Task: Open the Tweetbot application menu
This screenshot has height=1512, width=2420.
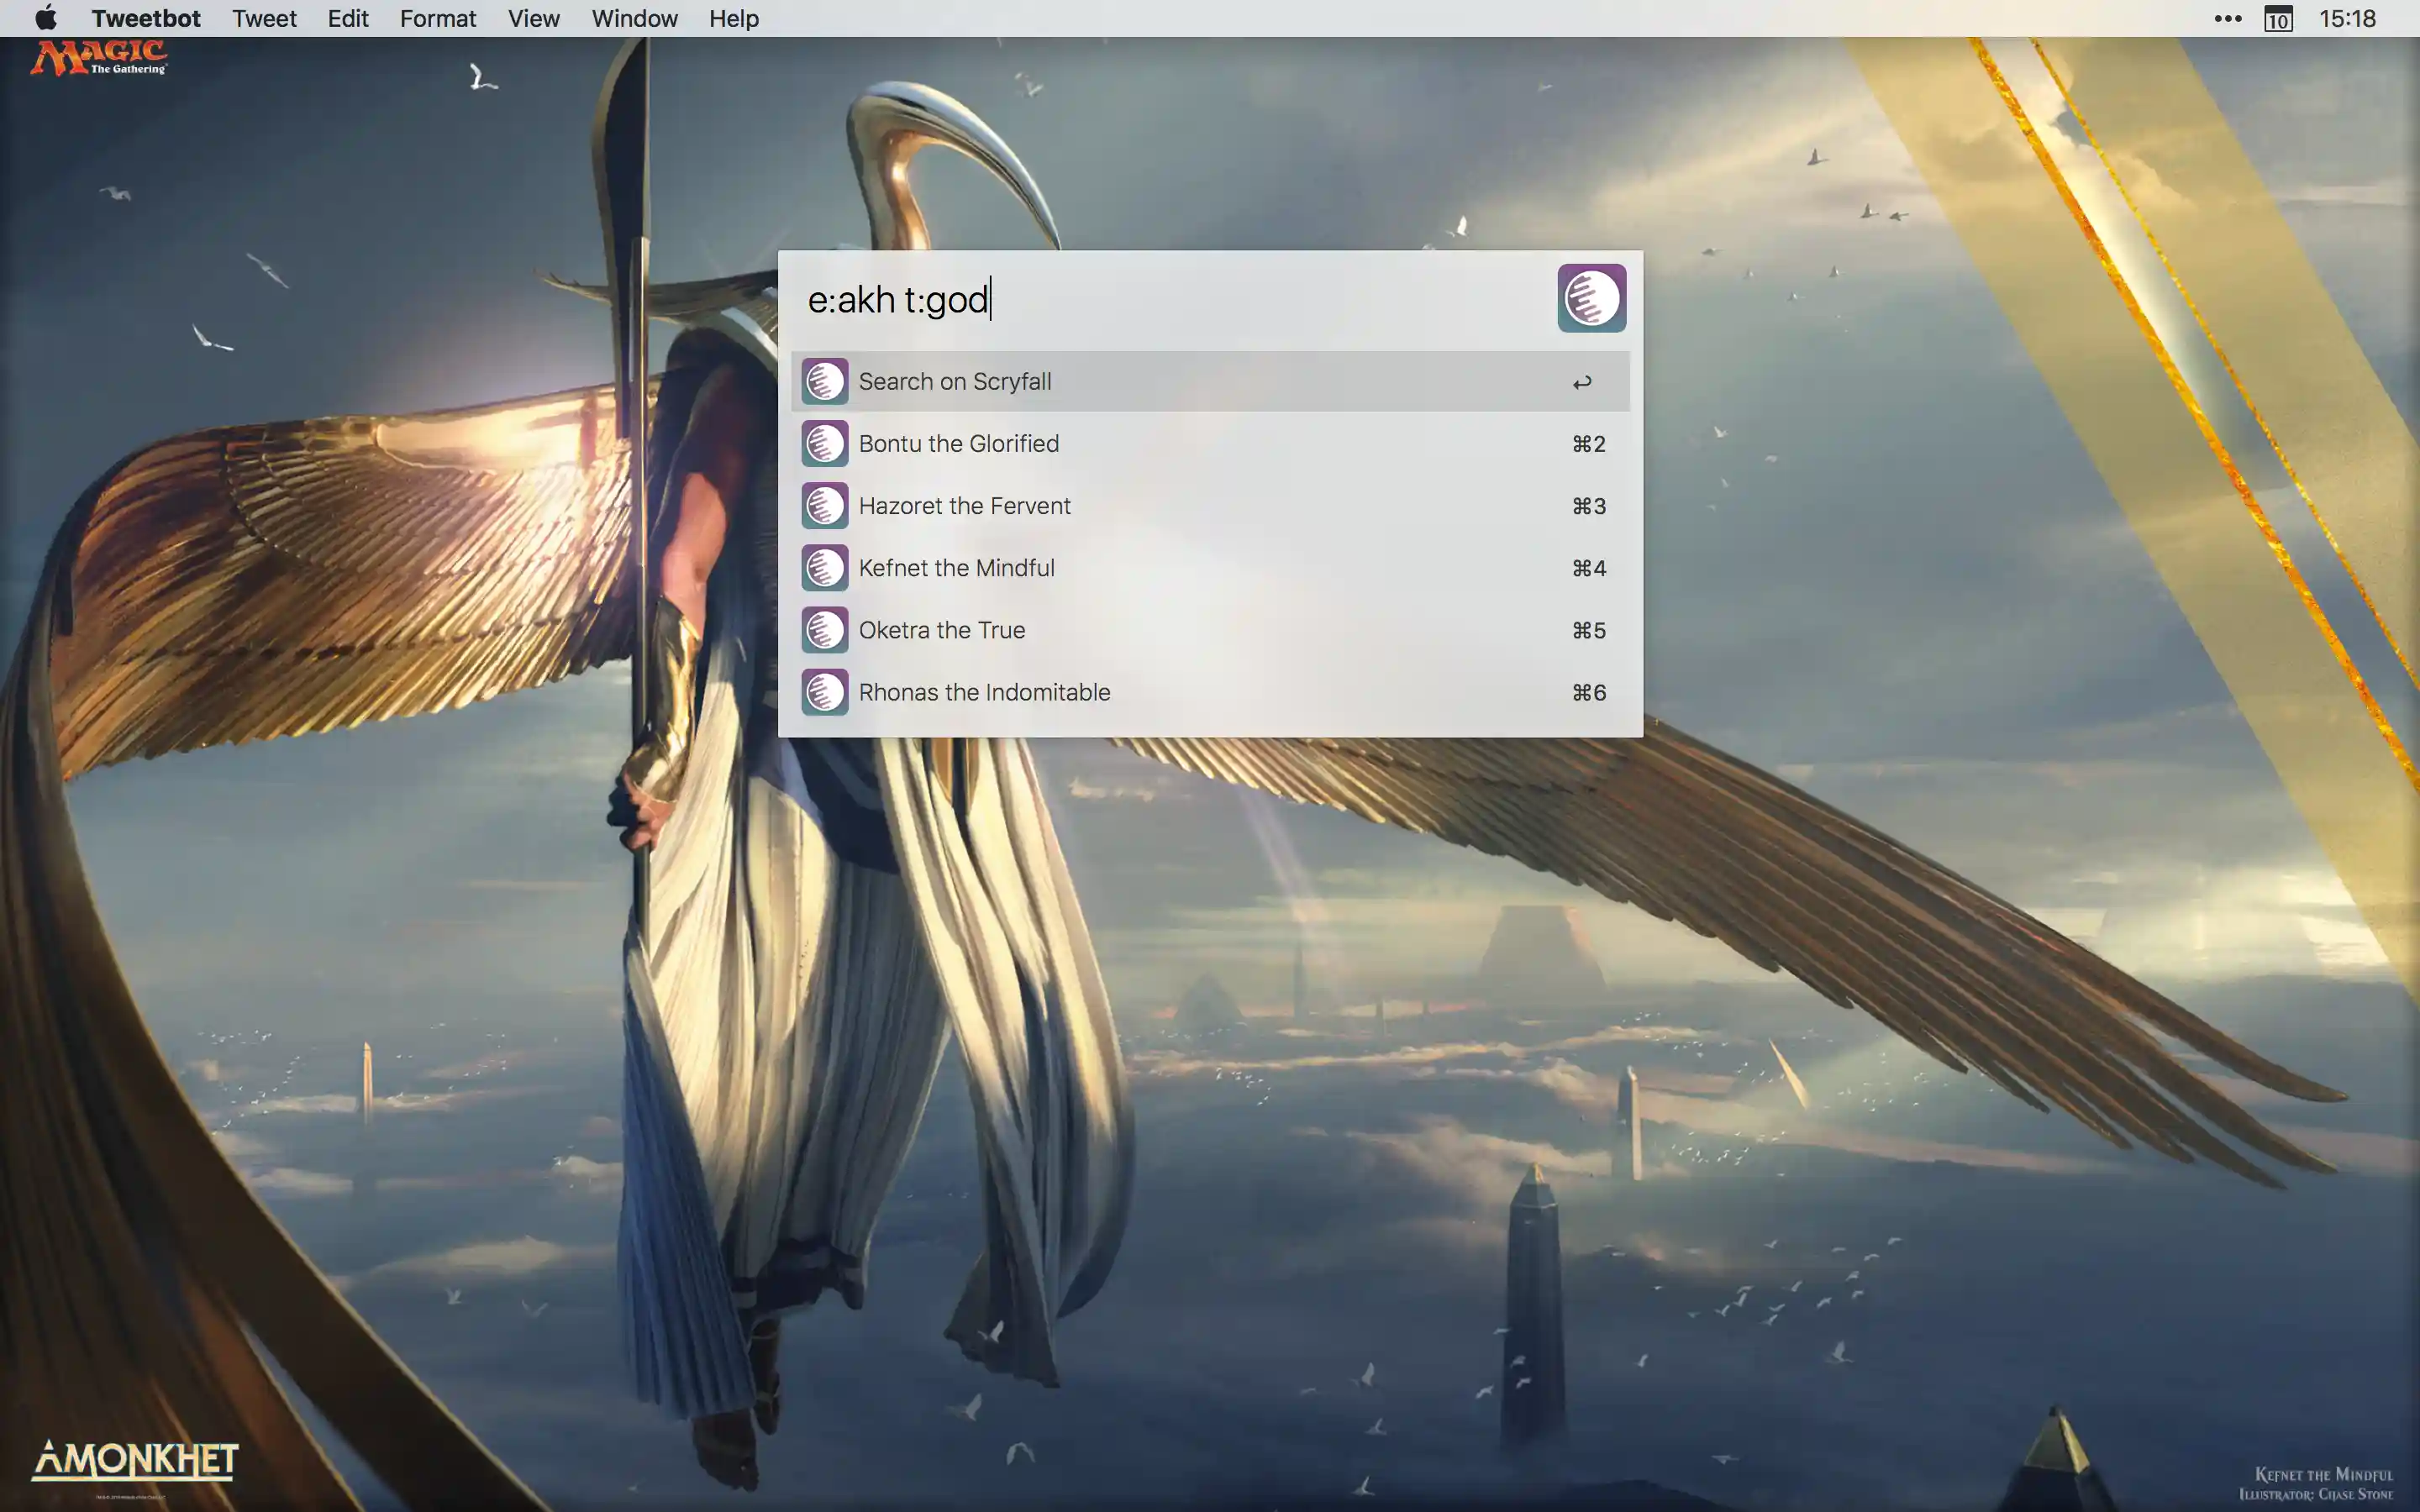Action: pyautogui.click(x=146, y=18)
